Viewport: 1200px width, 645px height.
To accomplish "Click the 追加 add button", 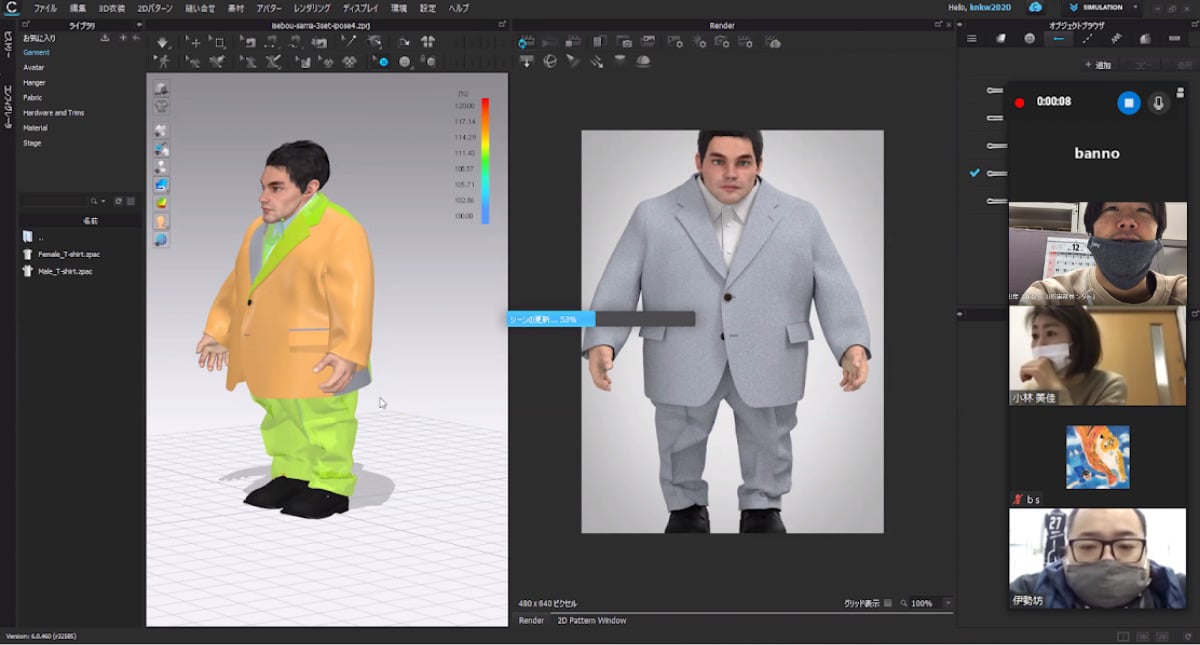I will coord(1099,65).
